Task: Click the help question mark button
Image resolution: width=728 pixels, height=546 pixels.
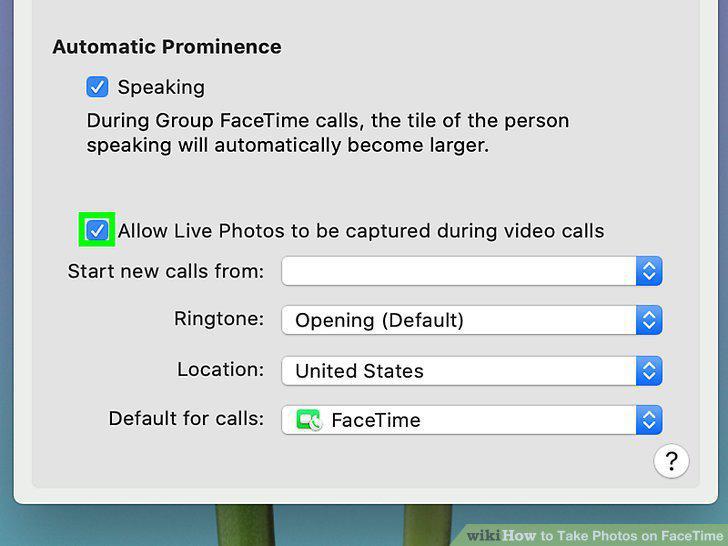Action: point(671,461)
